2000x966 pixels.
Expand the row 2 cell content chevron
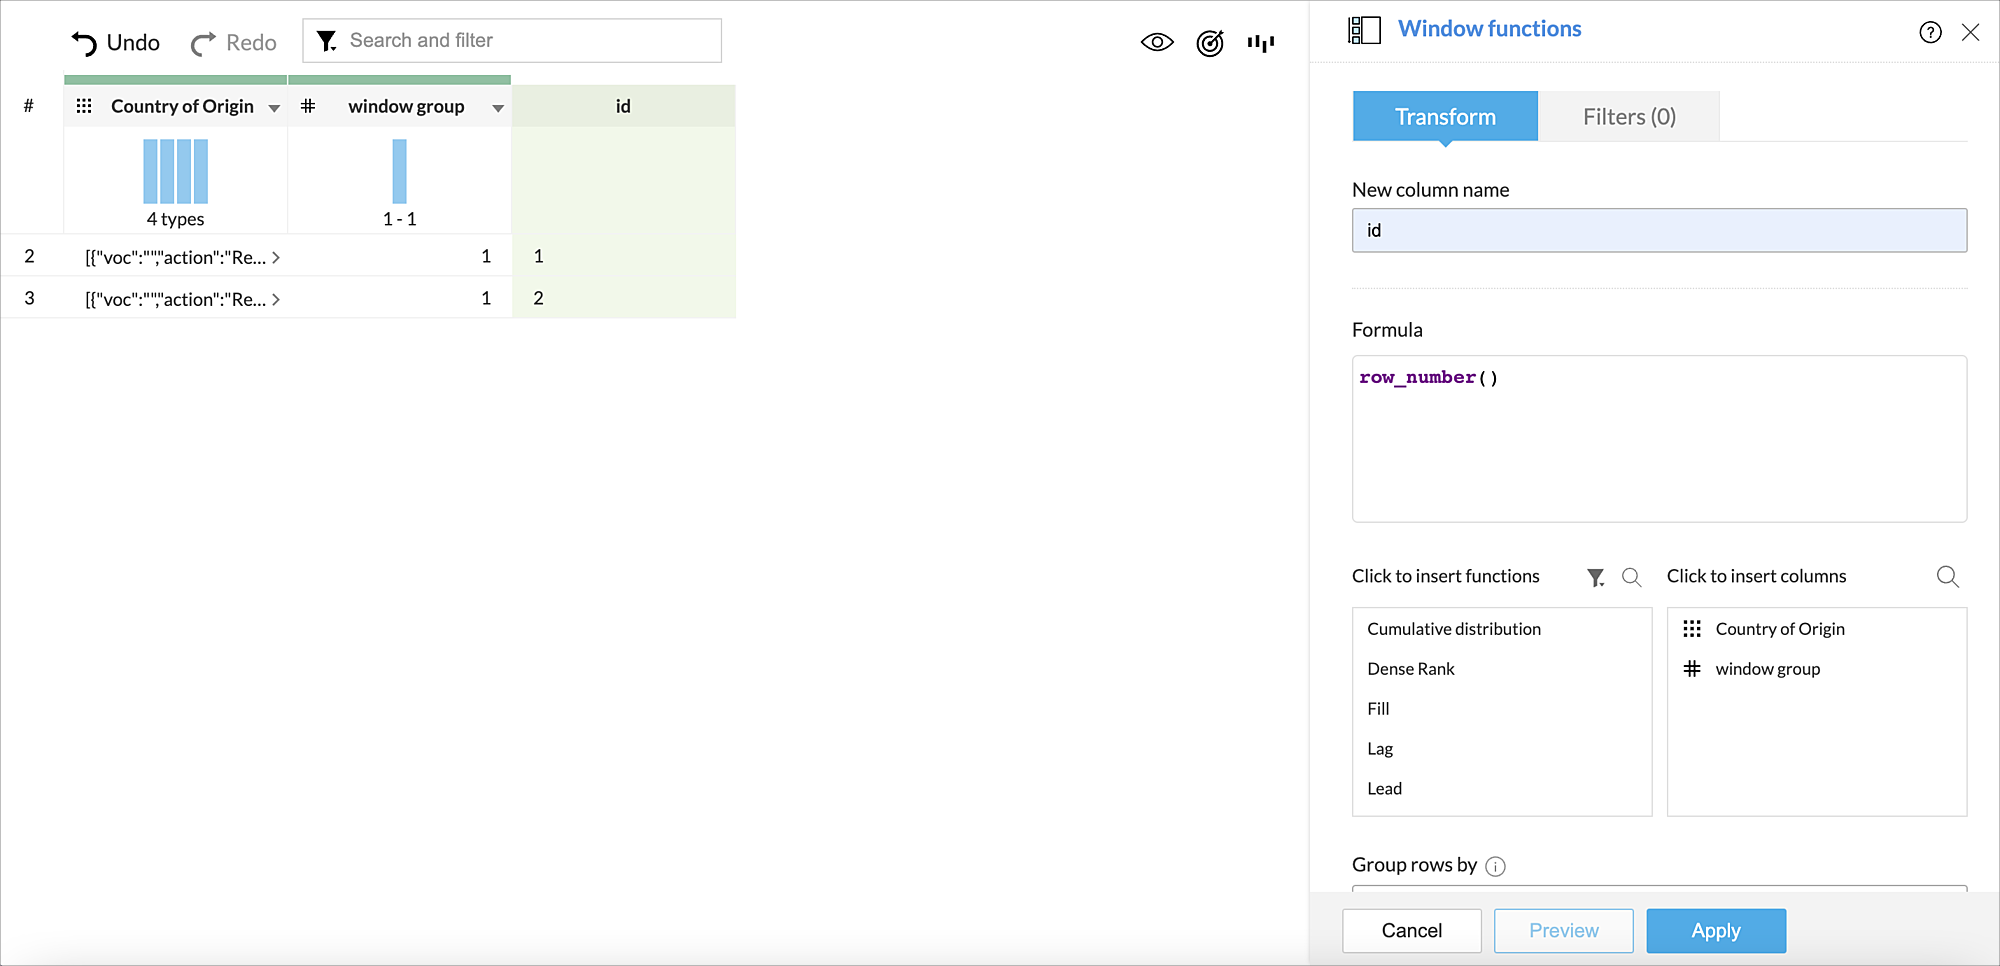[276, 257]
